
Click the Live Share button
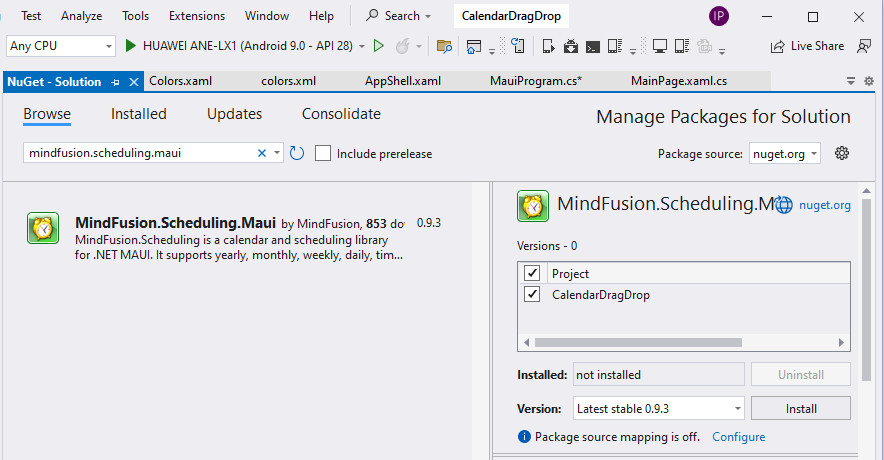(807, 46)
